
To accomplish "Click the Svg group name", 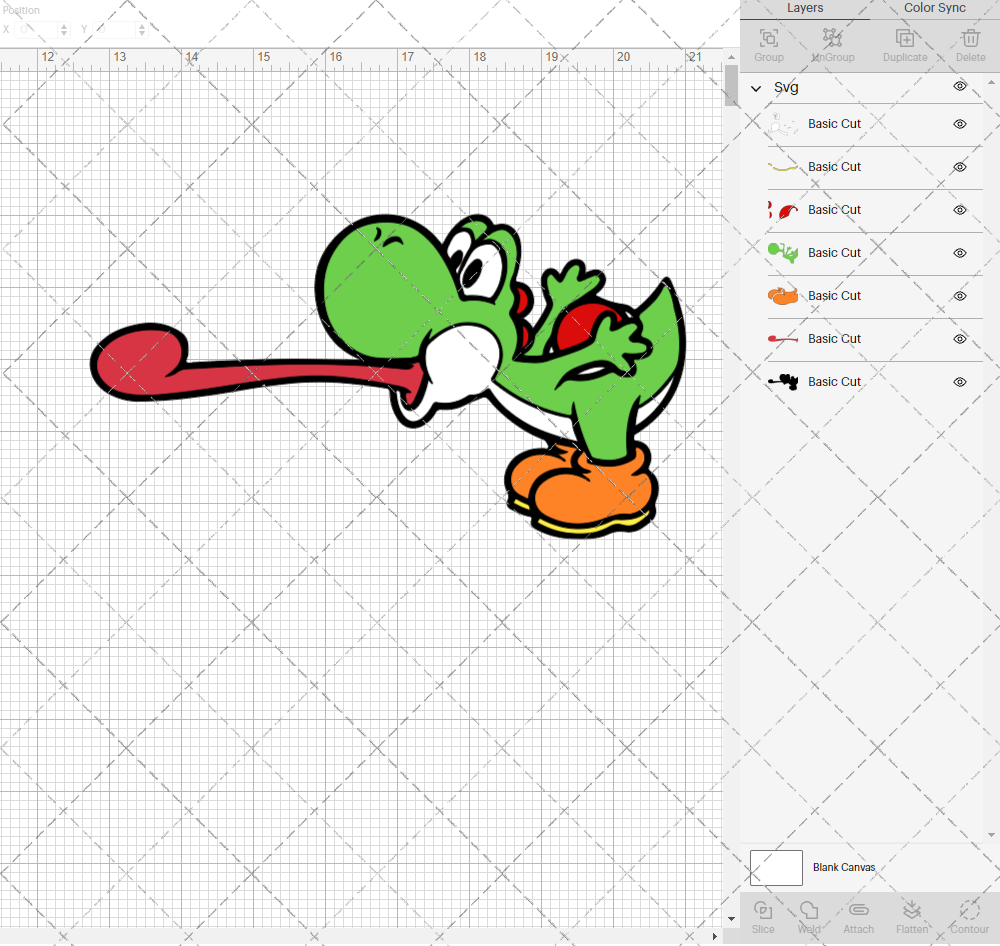I will coord(786,87).
